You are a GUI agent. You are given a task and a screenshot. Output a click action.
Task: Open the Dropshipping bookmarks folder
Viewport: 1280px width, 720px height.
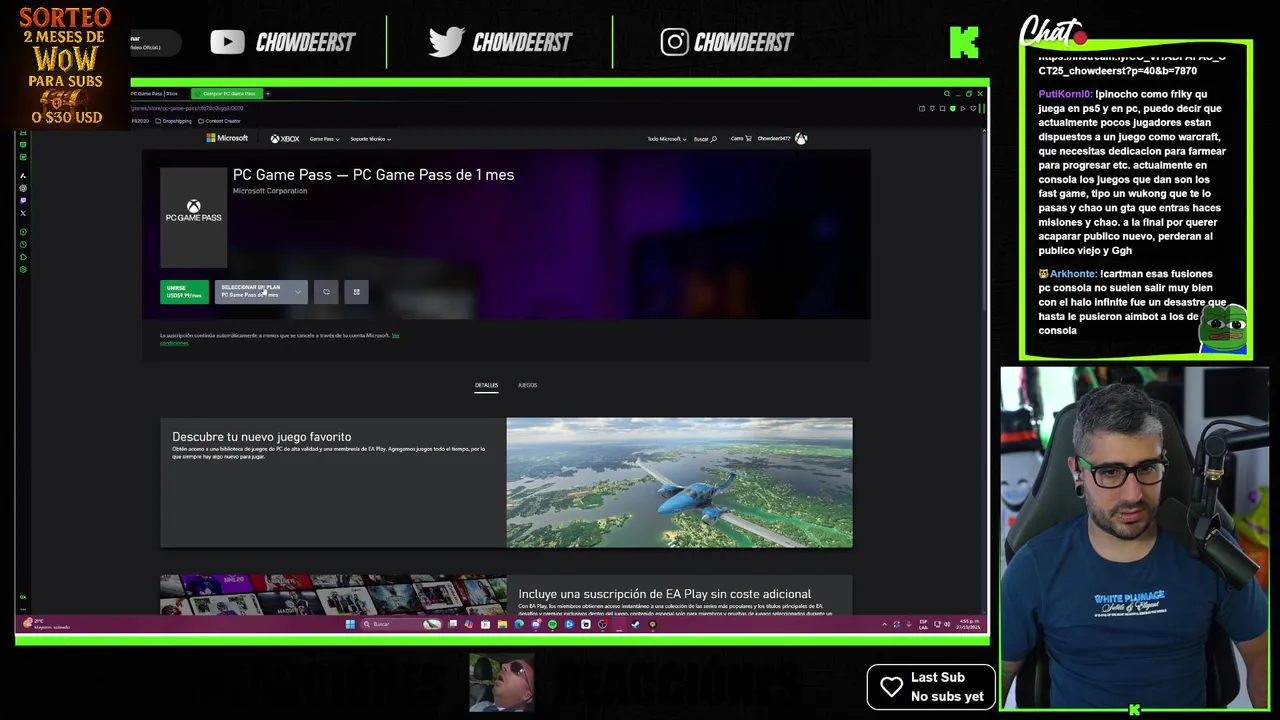click(x=174, y=121)
